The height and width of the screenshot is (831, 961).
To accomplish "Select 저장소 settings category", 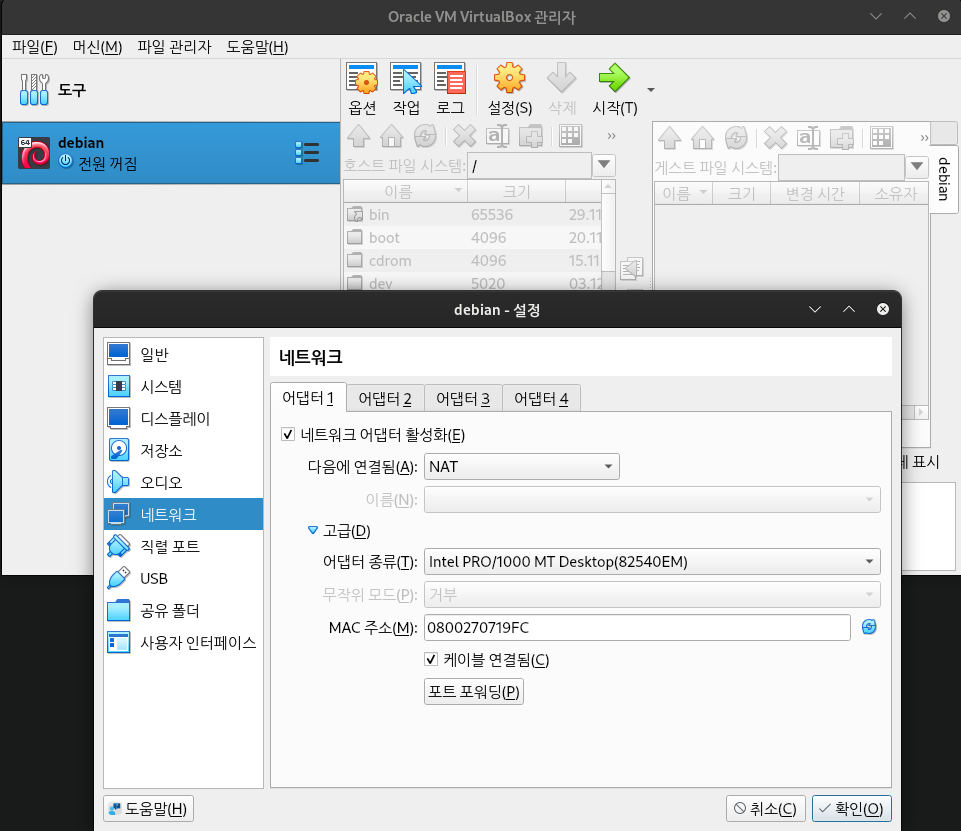I will pos(183,450).
